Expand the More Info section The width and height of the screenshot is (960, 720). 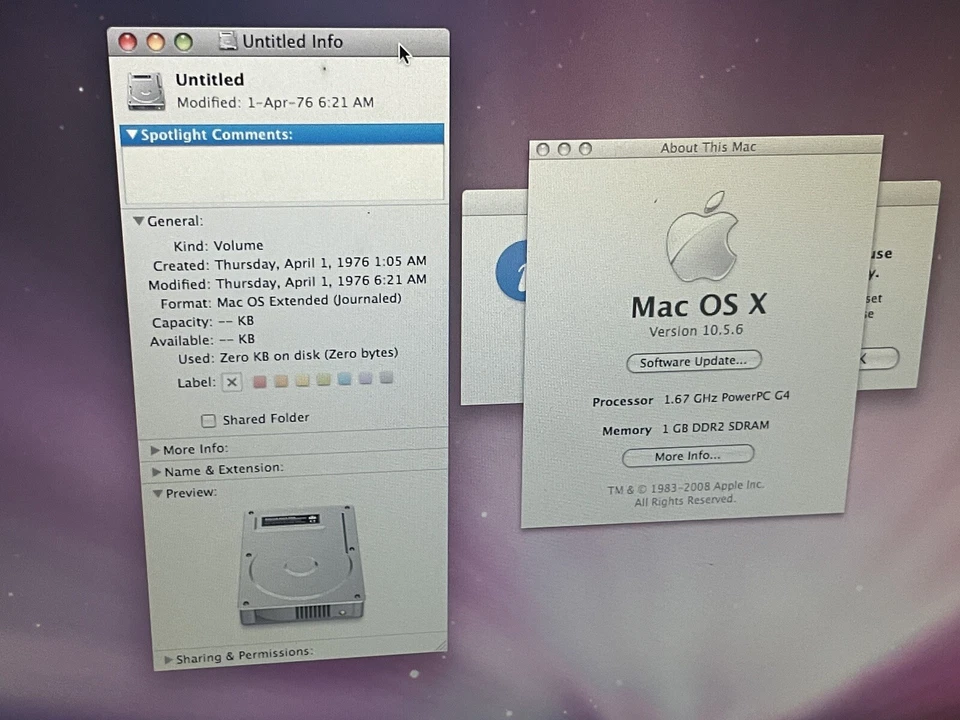pos(155,449)
